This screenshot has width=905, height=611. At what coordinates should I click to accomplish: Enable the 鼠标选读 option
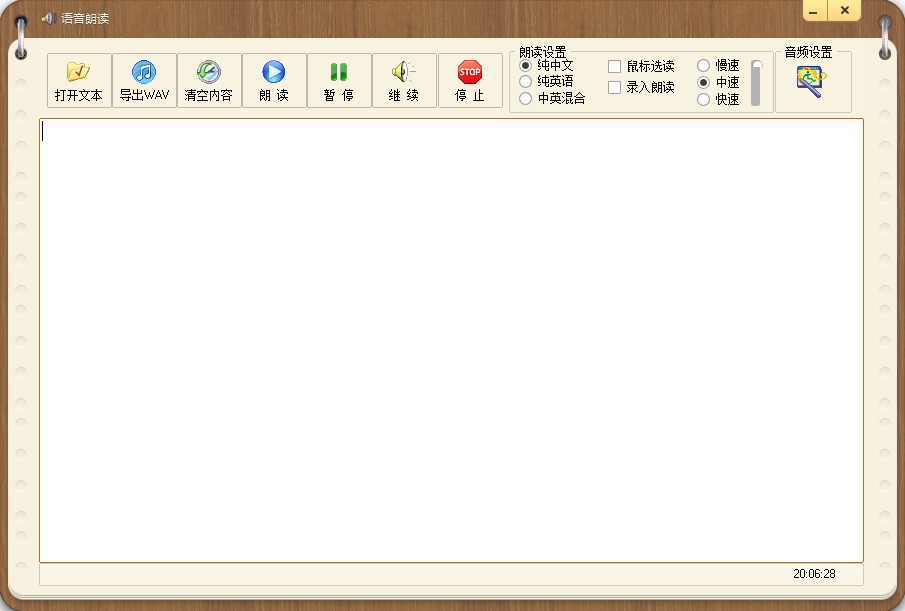tap(615, 66)
